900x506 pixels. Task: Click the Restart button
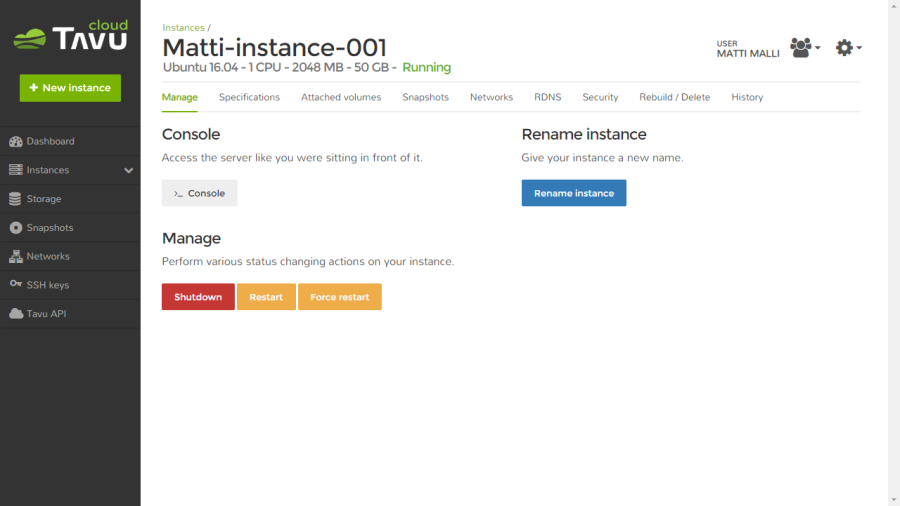[x=266, y=297]
